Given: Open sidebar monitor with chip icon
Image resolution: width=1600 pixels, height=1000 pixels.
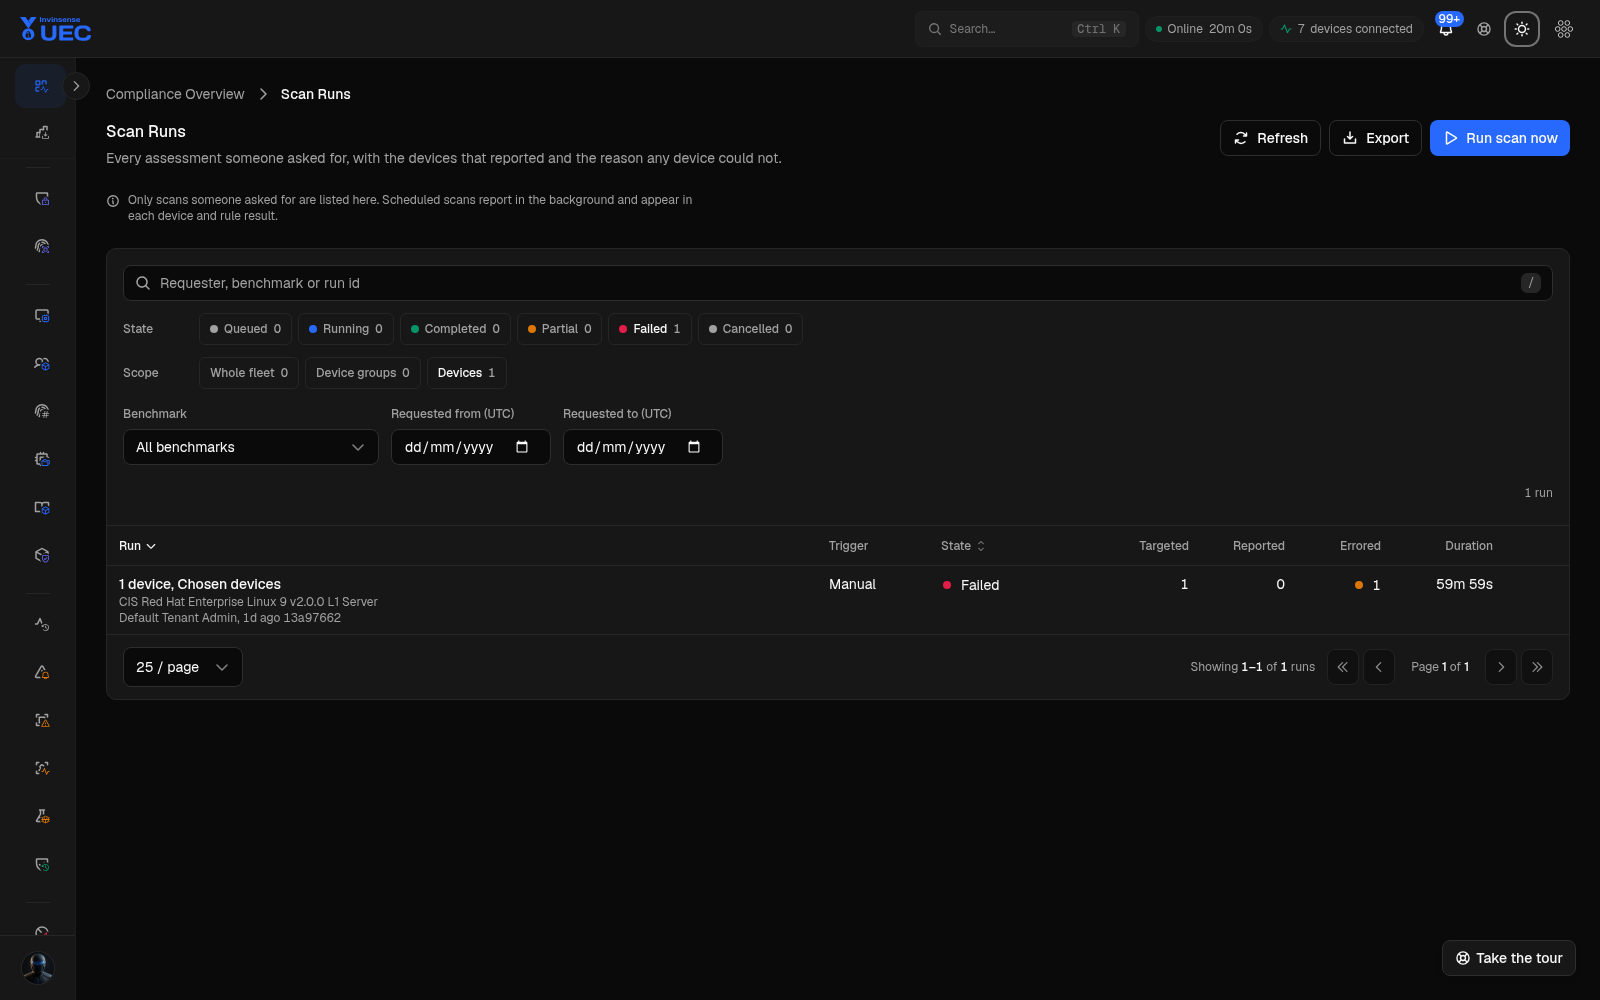Looking at the screenshot, I should [42, 315].
